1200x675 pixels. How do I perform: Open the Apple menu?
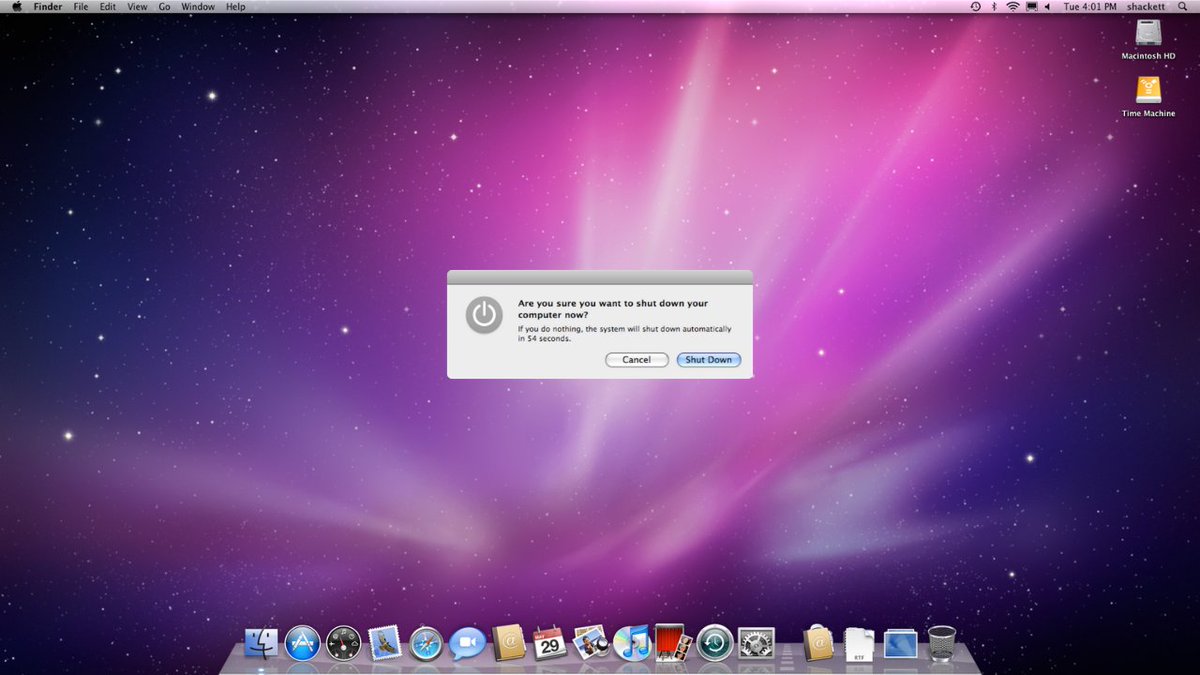click(x=16, y=7)
